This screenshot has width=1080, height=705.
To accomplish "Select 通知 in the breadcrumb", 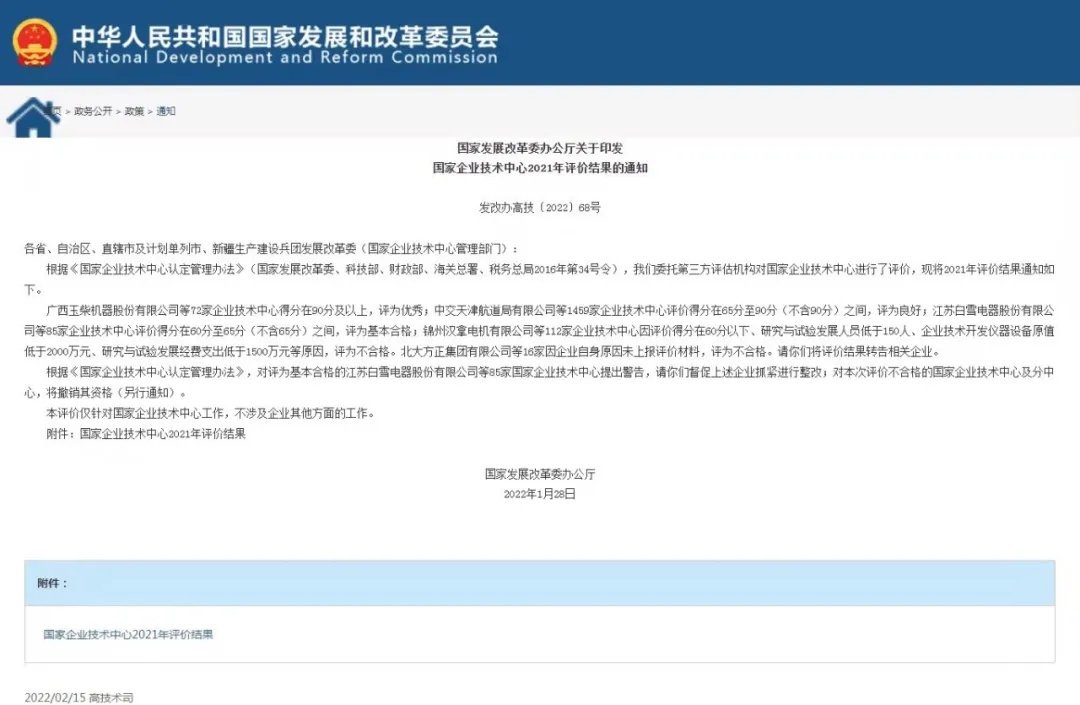I will pos(166,111).
